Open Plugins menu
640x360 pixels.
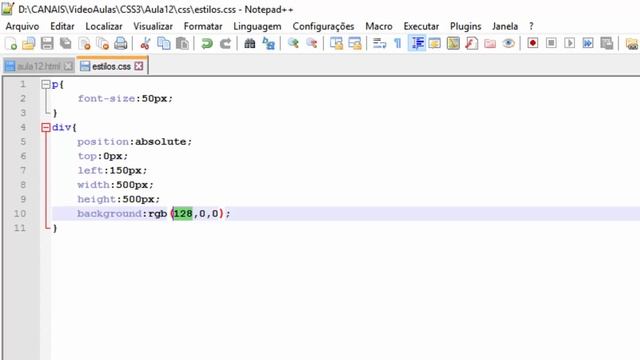click(x=466, y=26)
